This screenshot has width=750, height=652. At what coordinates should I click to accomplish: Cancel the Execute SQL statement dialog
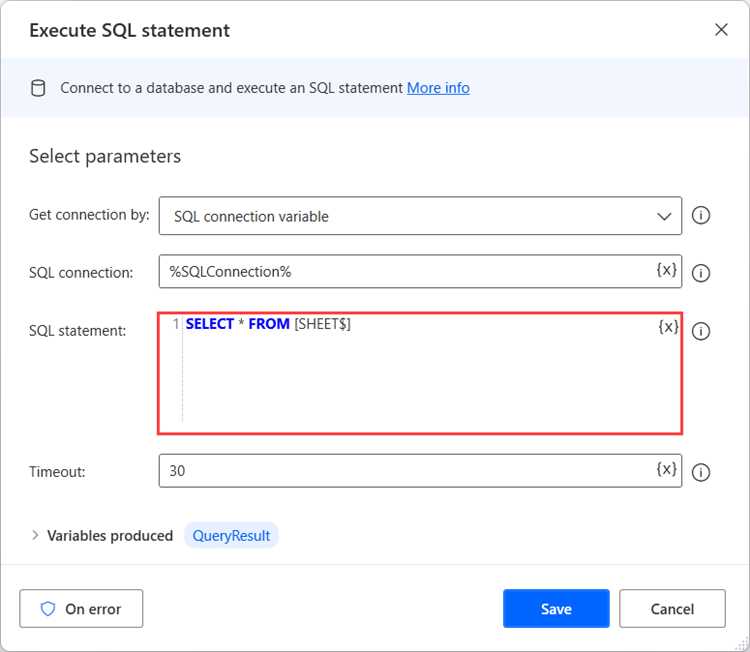click(672, 608)
